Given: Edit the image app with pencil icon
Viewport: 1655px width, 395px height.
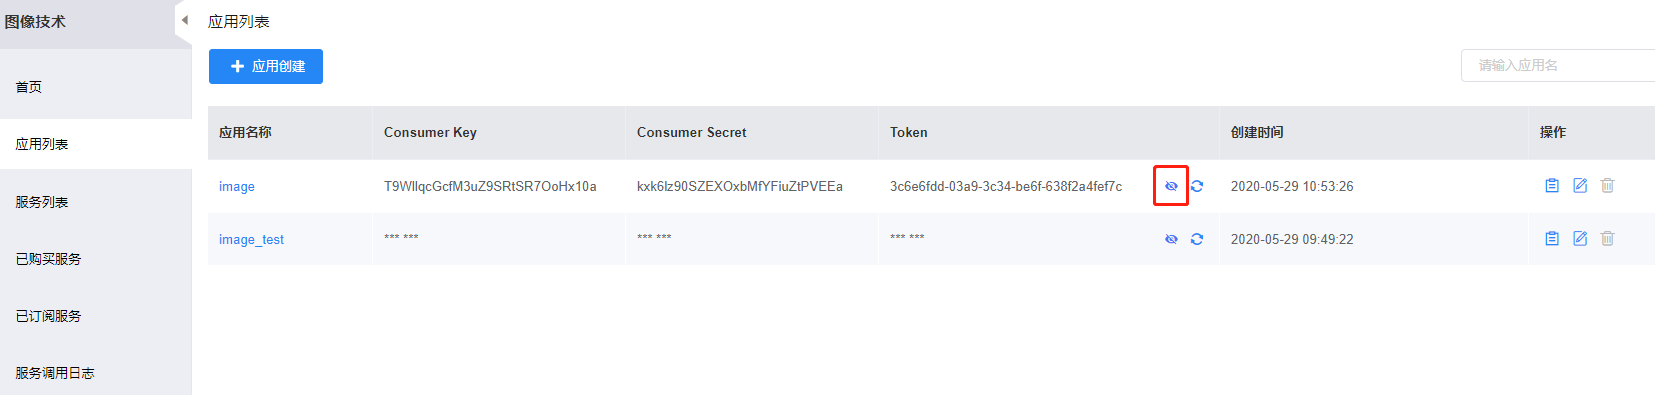Looking at the screenshot, I should pos(1580,185).
